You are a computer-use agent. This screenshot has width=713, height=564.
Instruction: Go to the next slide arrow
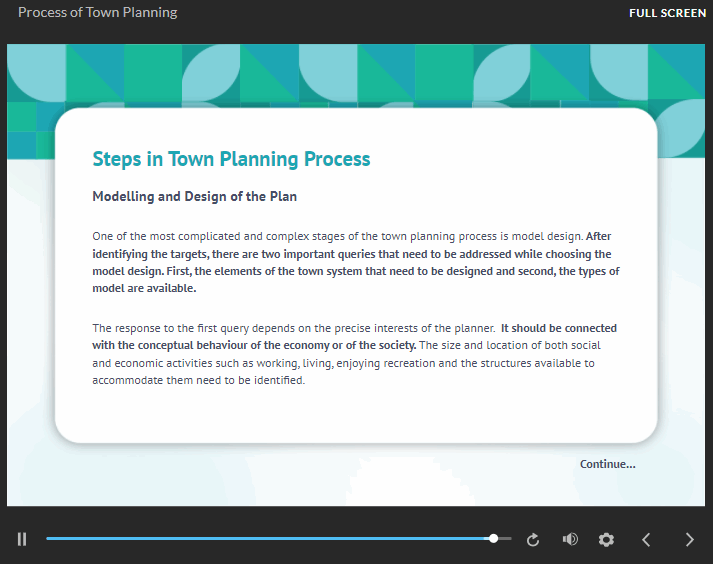click(x=689, y=539)
